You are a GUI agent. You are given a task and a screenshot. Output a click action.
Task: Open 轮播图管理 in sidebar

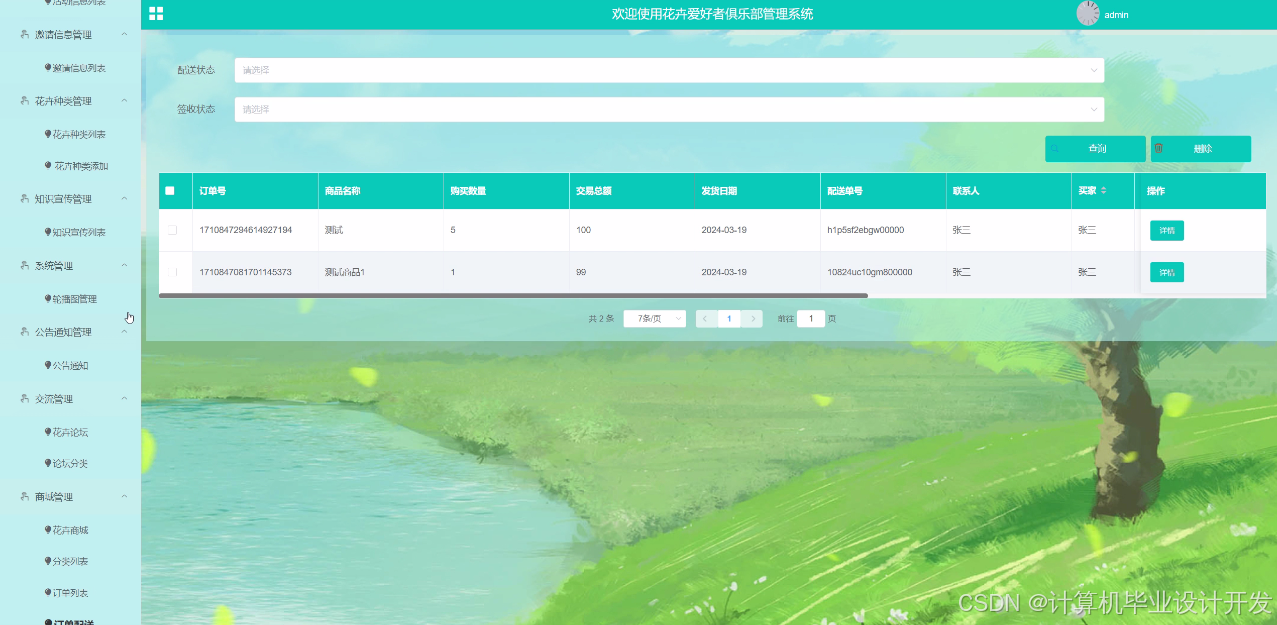coord(75,299)
